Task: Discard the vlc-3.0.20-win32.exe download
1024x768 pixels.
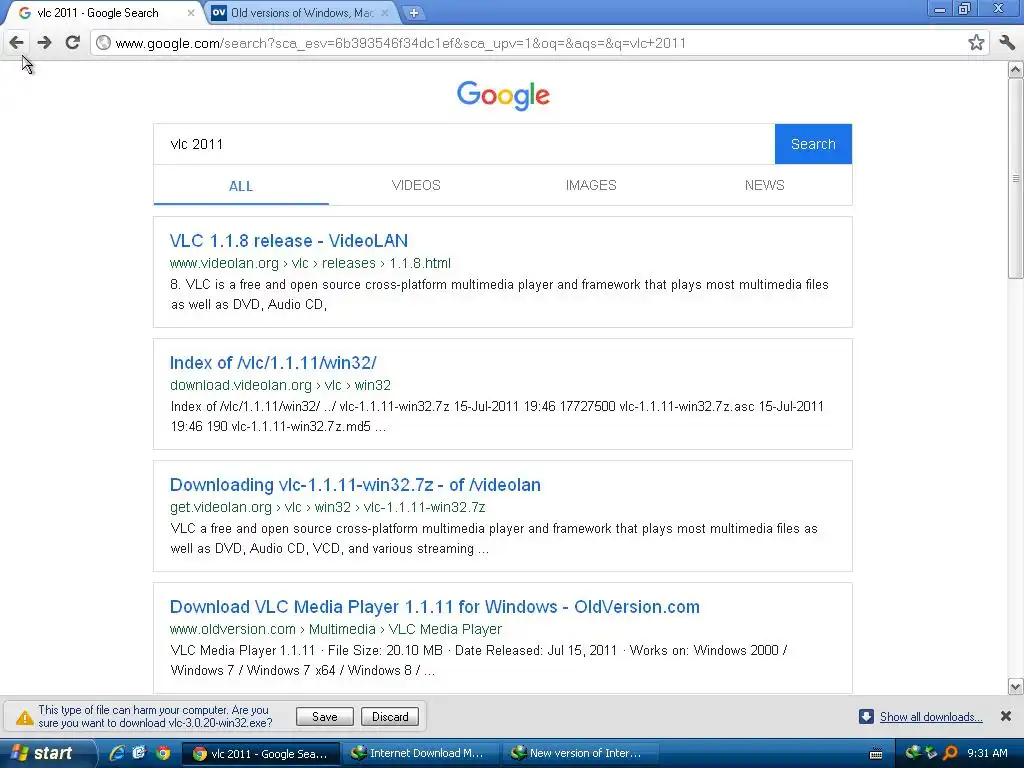Action: click(x=390, y=717)
